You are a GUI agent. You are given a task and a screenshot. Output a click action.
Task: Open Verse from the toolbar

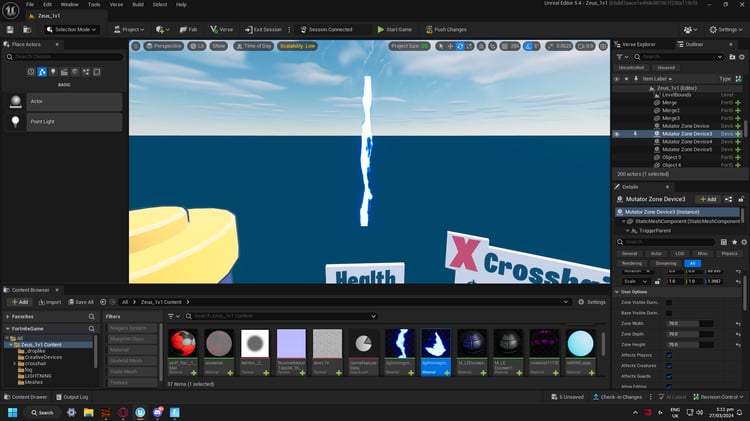(221, 30)
